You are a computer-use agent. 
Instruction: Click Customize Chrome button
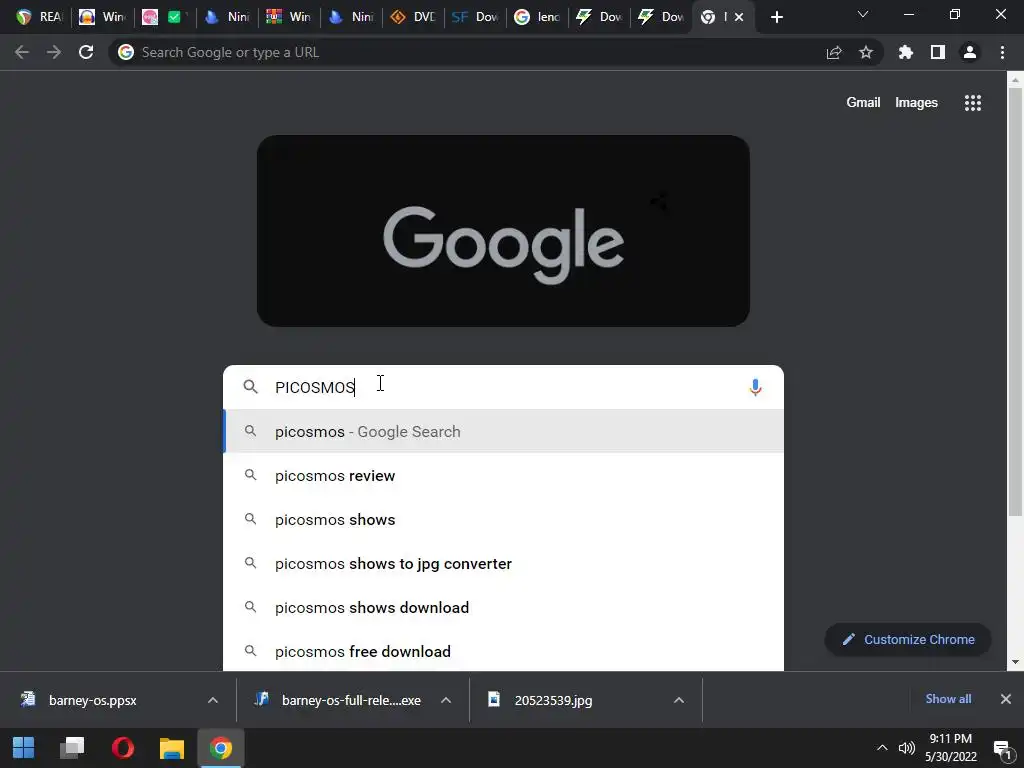click(x=908, y=639)
